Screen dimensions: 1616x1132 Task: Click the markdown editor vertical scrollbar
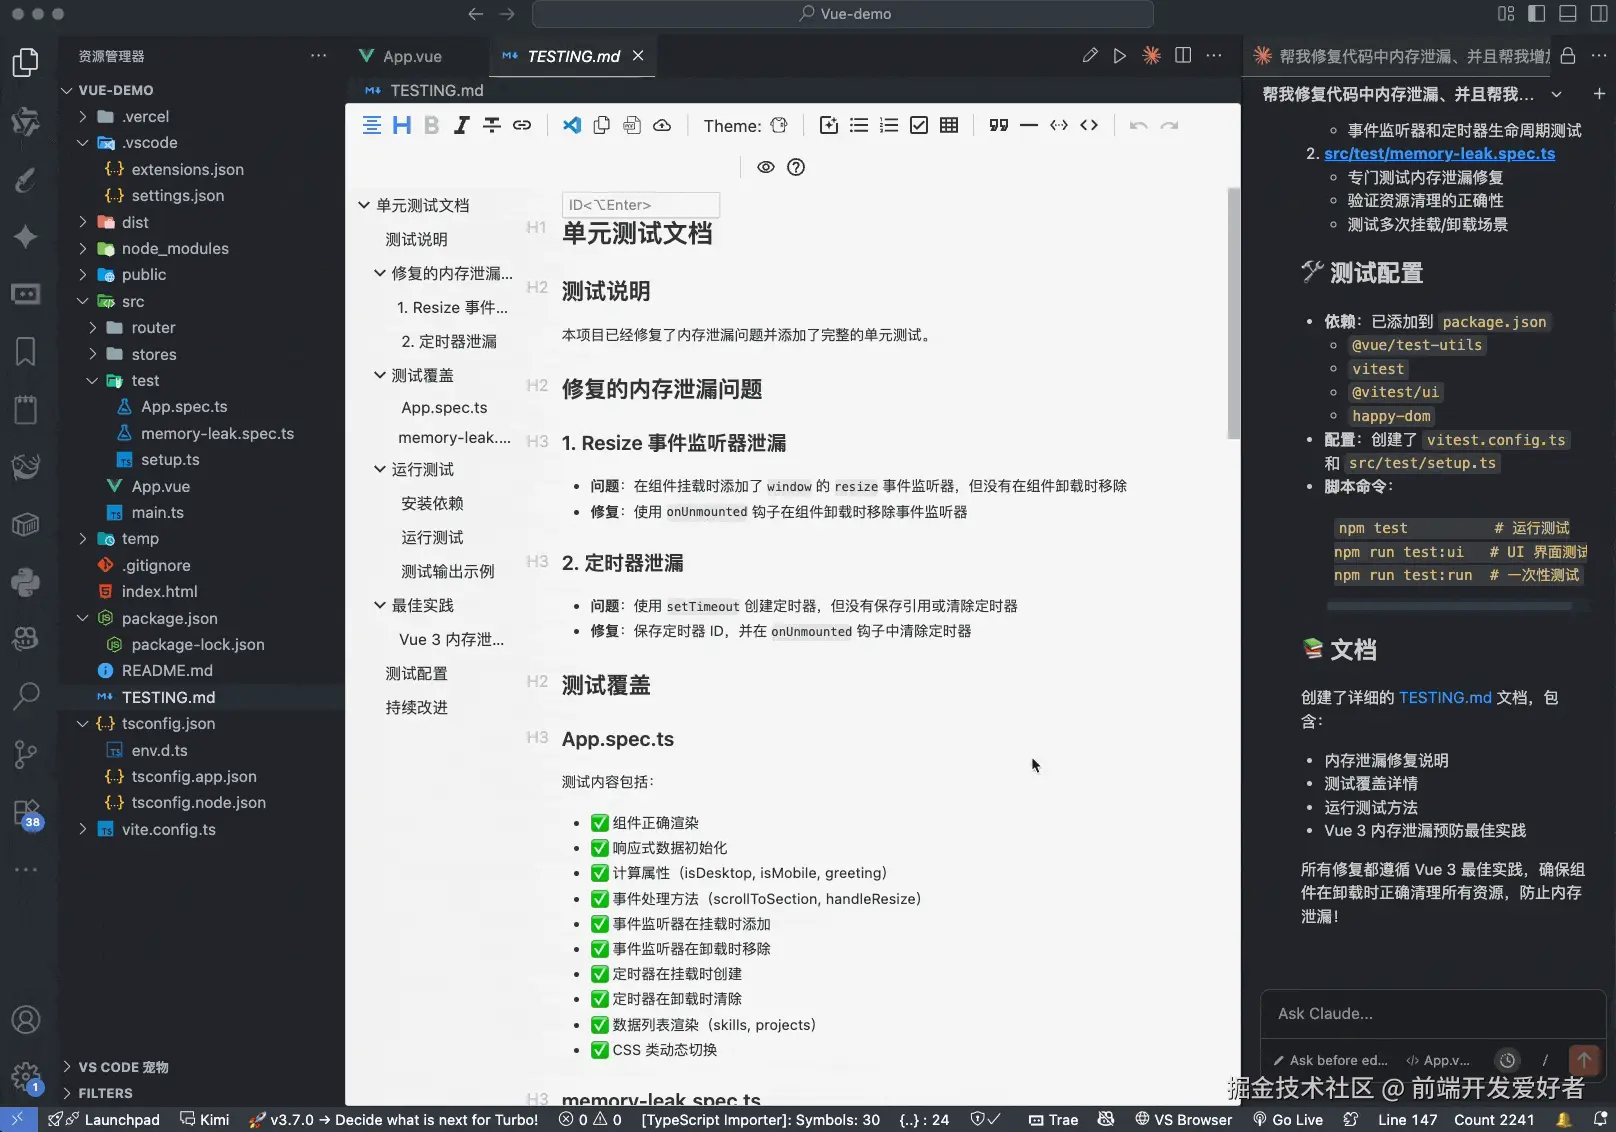1233,314
